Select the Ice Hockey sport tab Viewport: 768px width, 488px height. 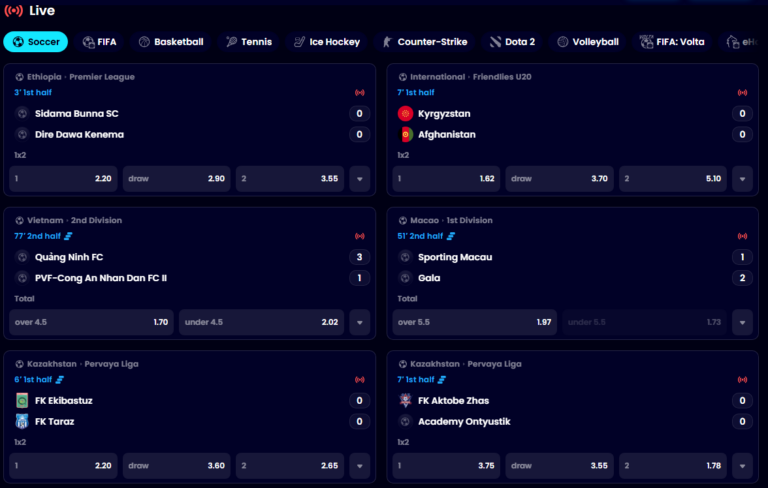pos(327,42)
